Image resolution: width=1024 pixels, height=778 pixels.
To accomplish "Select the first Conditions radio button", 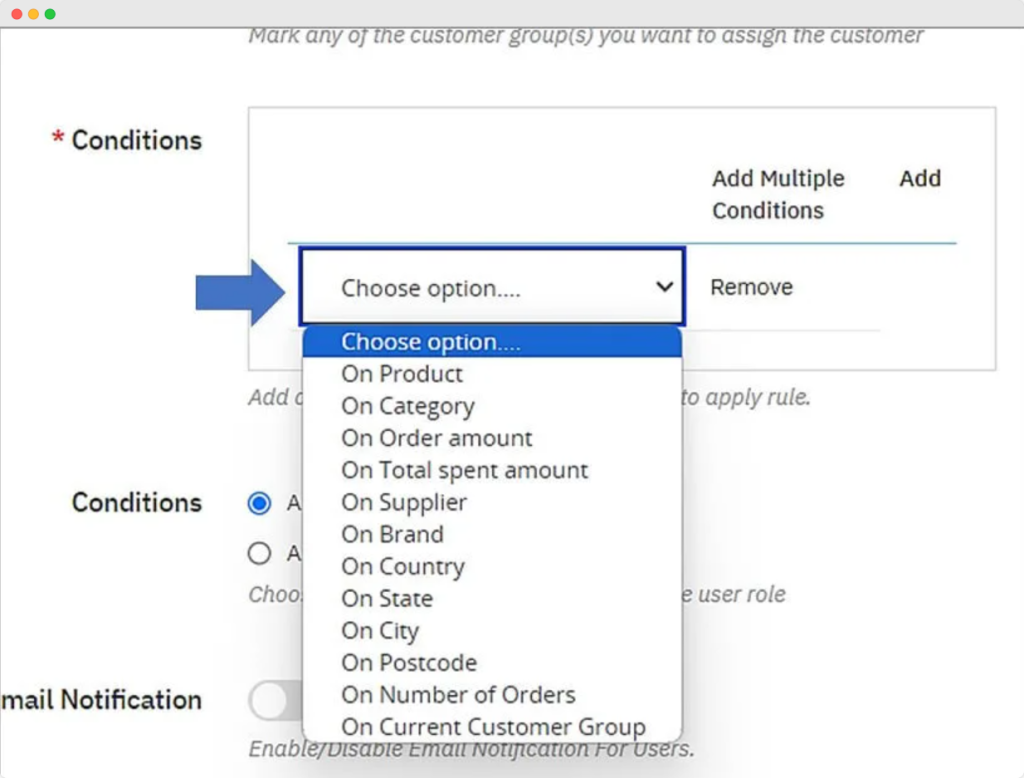I will click(x=260, y=503).
